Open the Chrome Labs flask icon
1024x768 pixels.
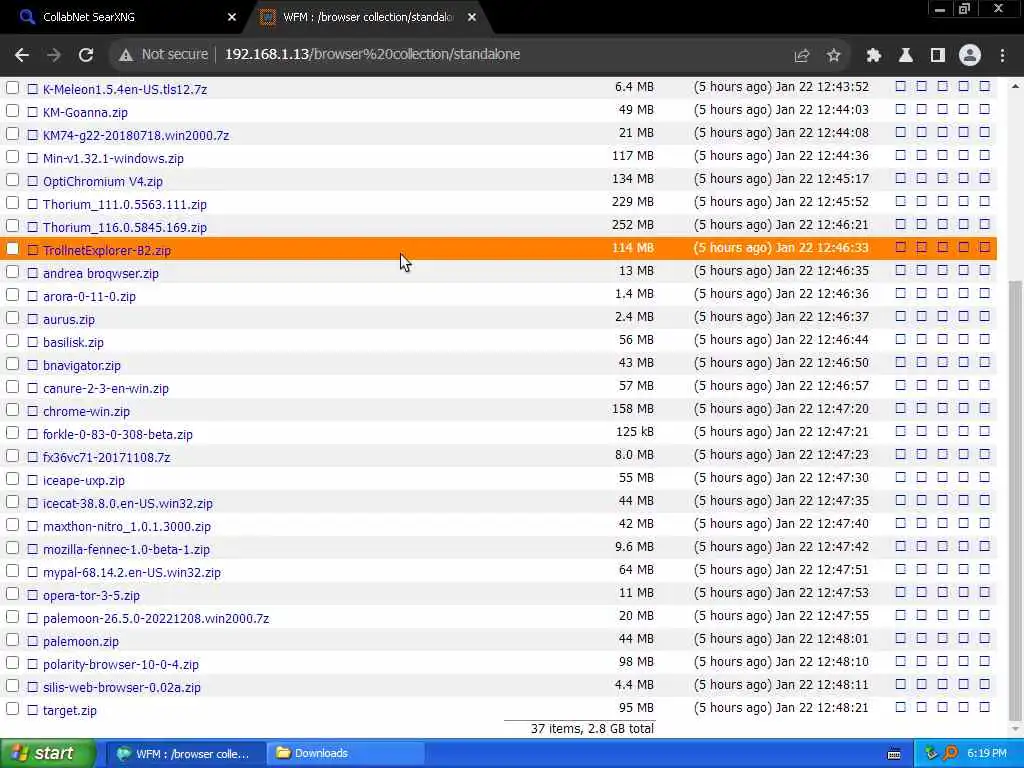click(x=906, y=56)
